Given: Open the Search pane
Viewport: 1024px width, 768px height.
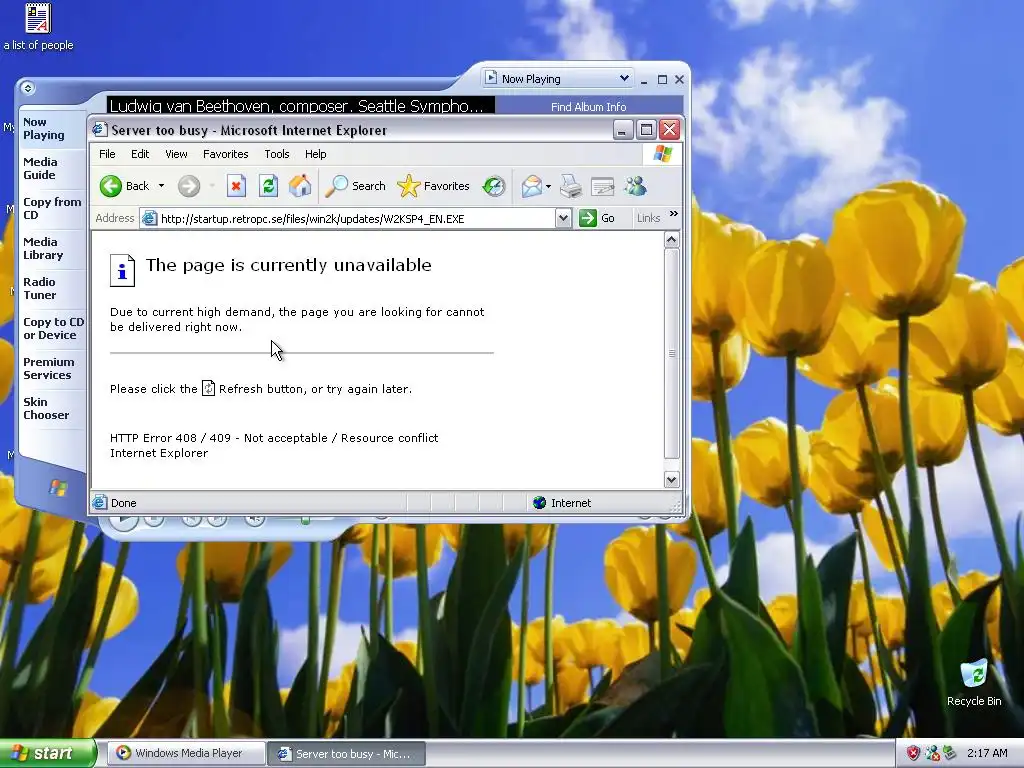Looking at the screenshot, I should 356,186.
